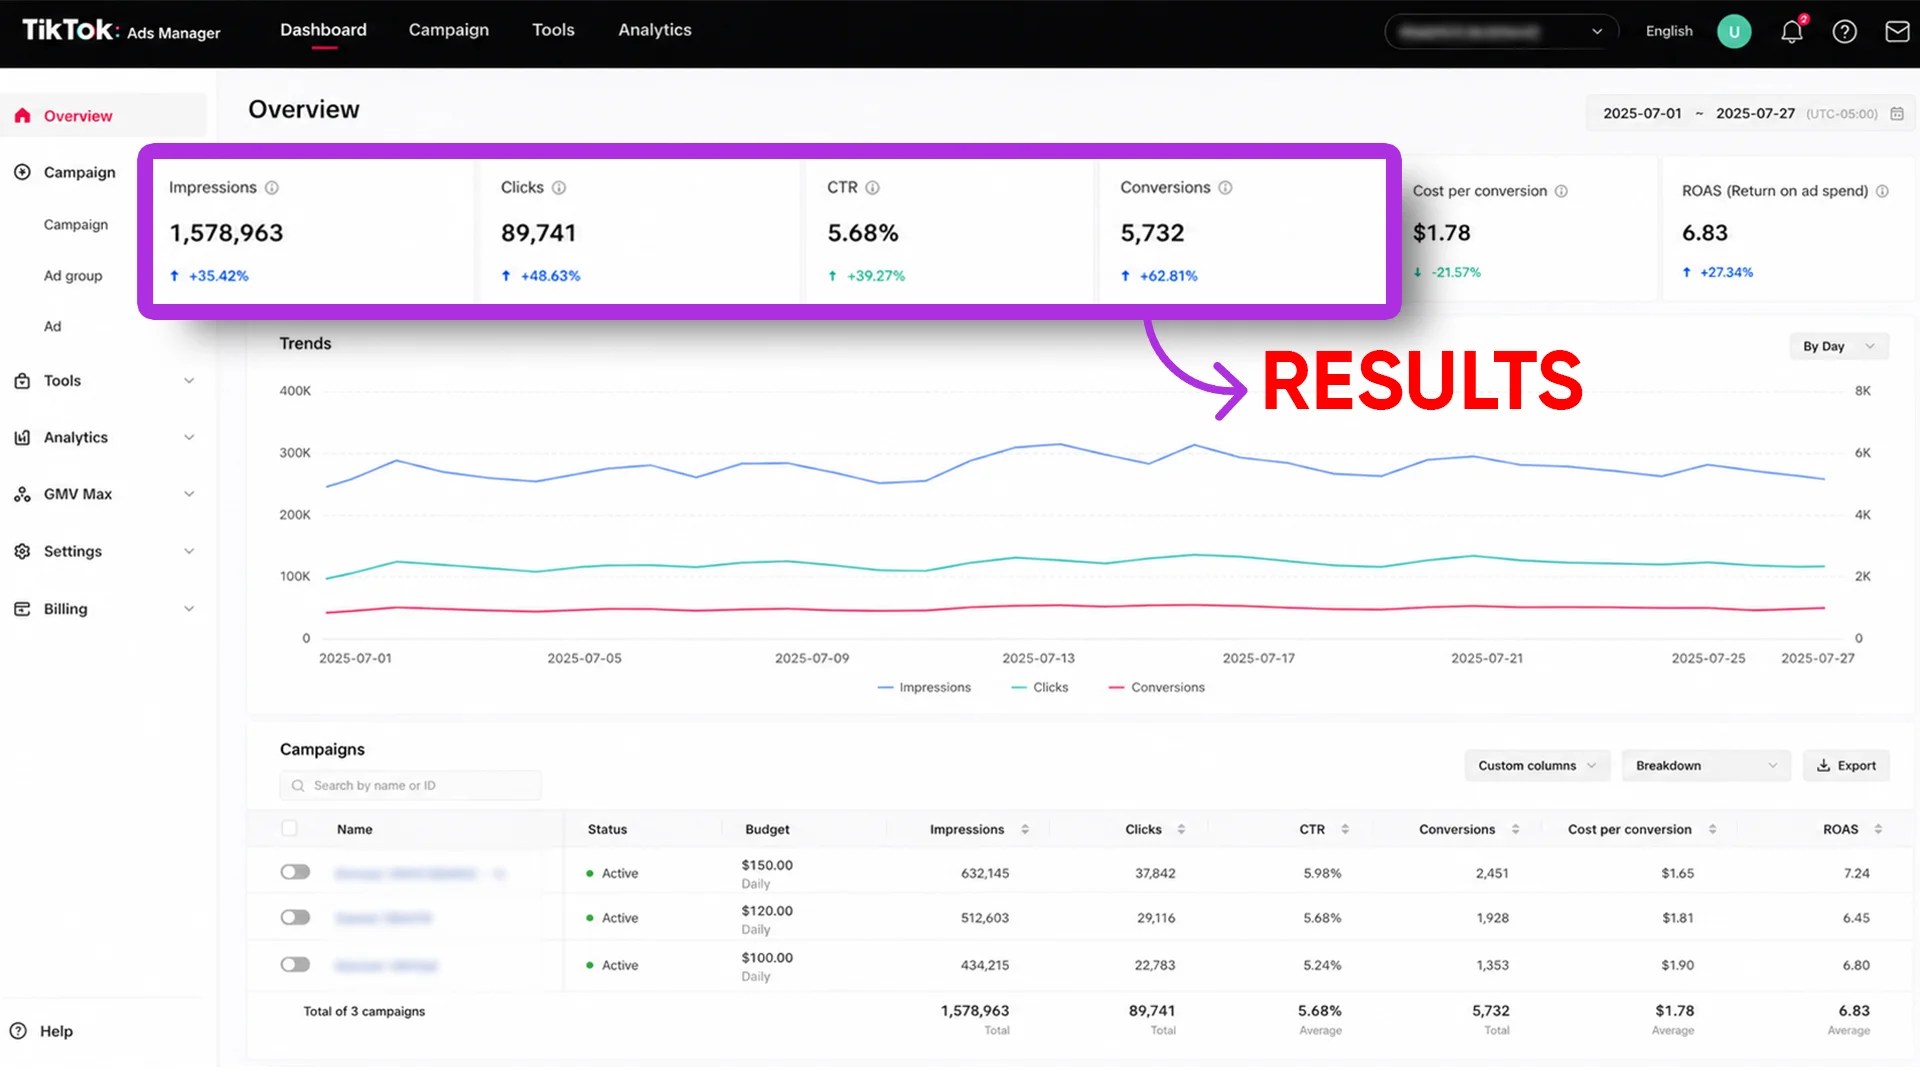Open the Custom columns dropdown
Screen dimensions: 1920x1080
tap(1537, 766)
